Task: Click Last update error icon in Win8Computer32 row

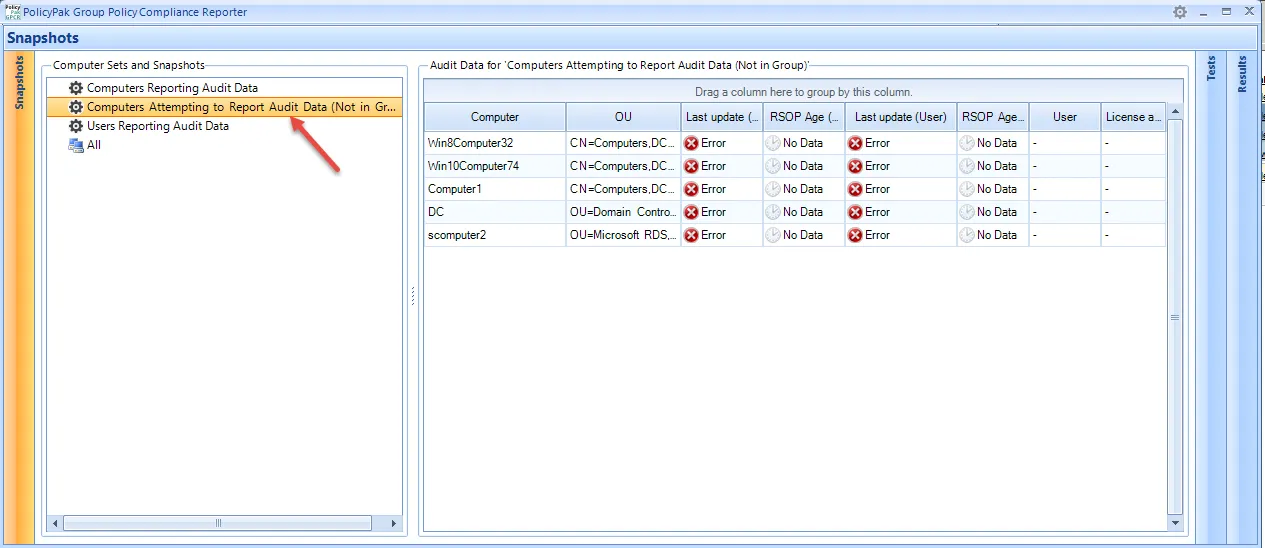Action: [691, 143]
